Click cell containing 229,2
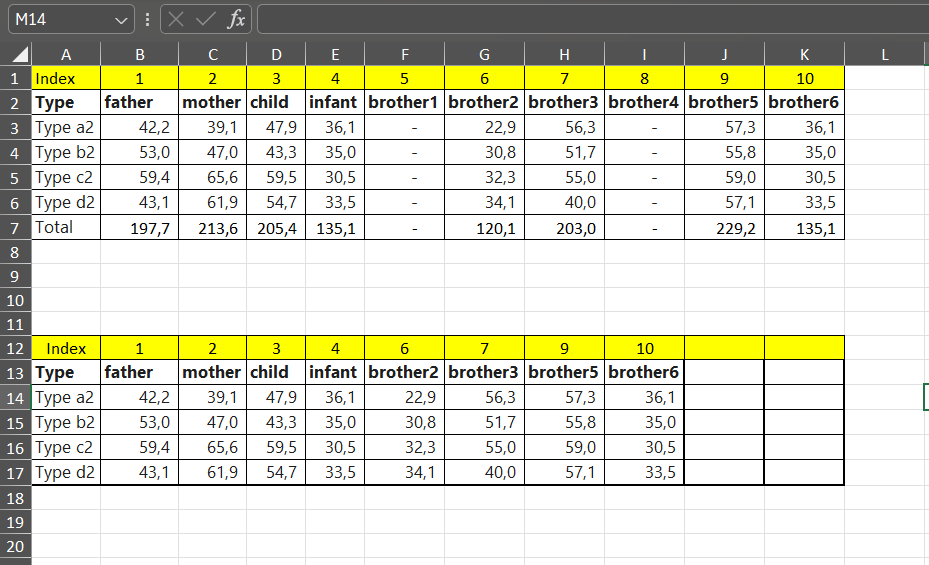The width and height of the screenshot is (929, 565). tap(725, 228)
